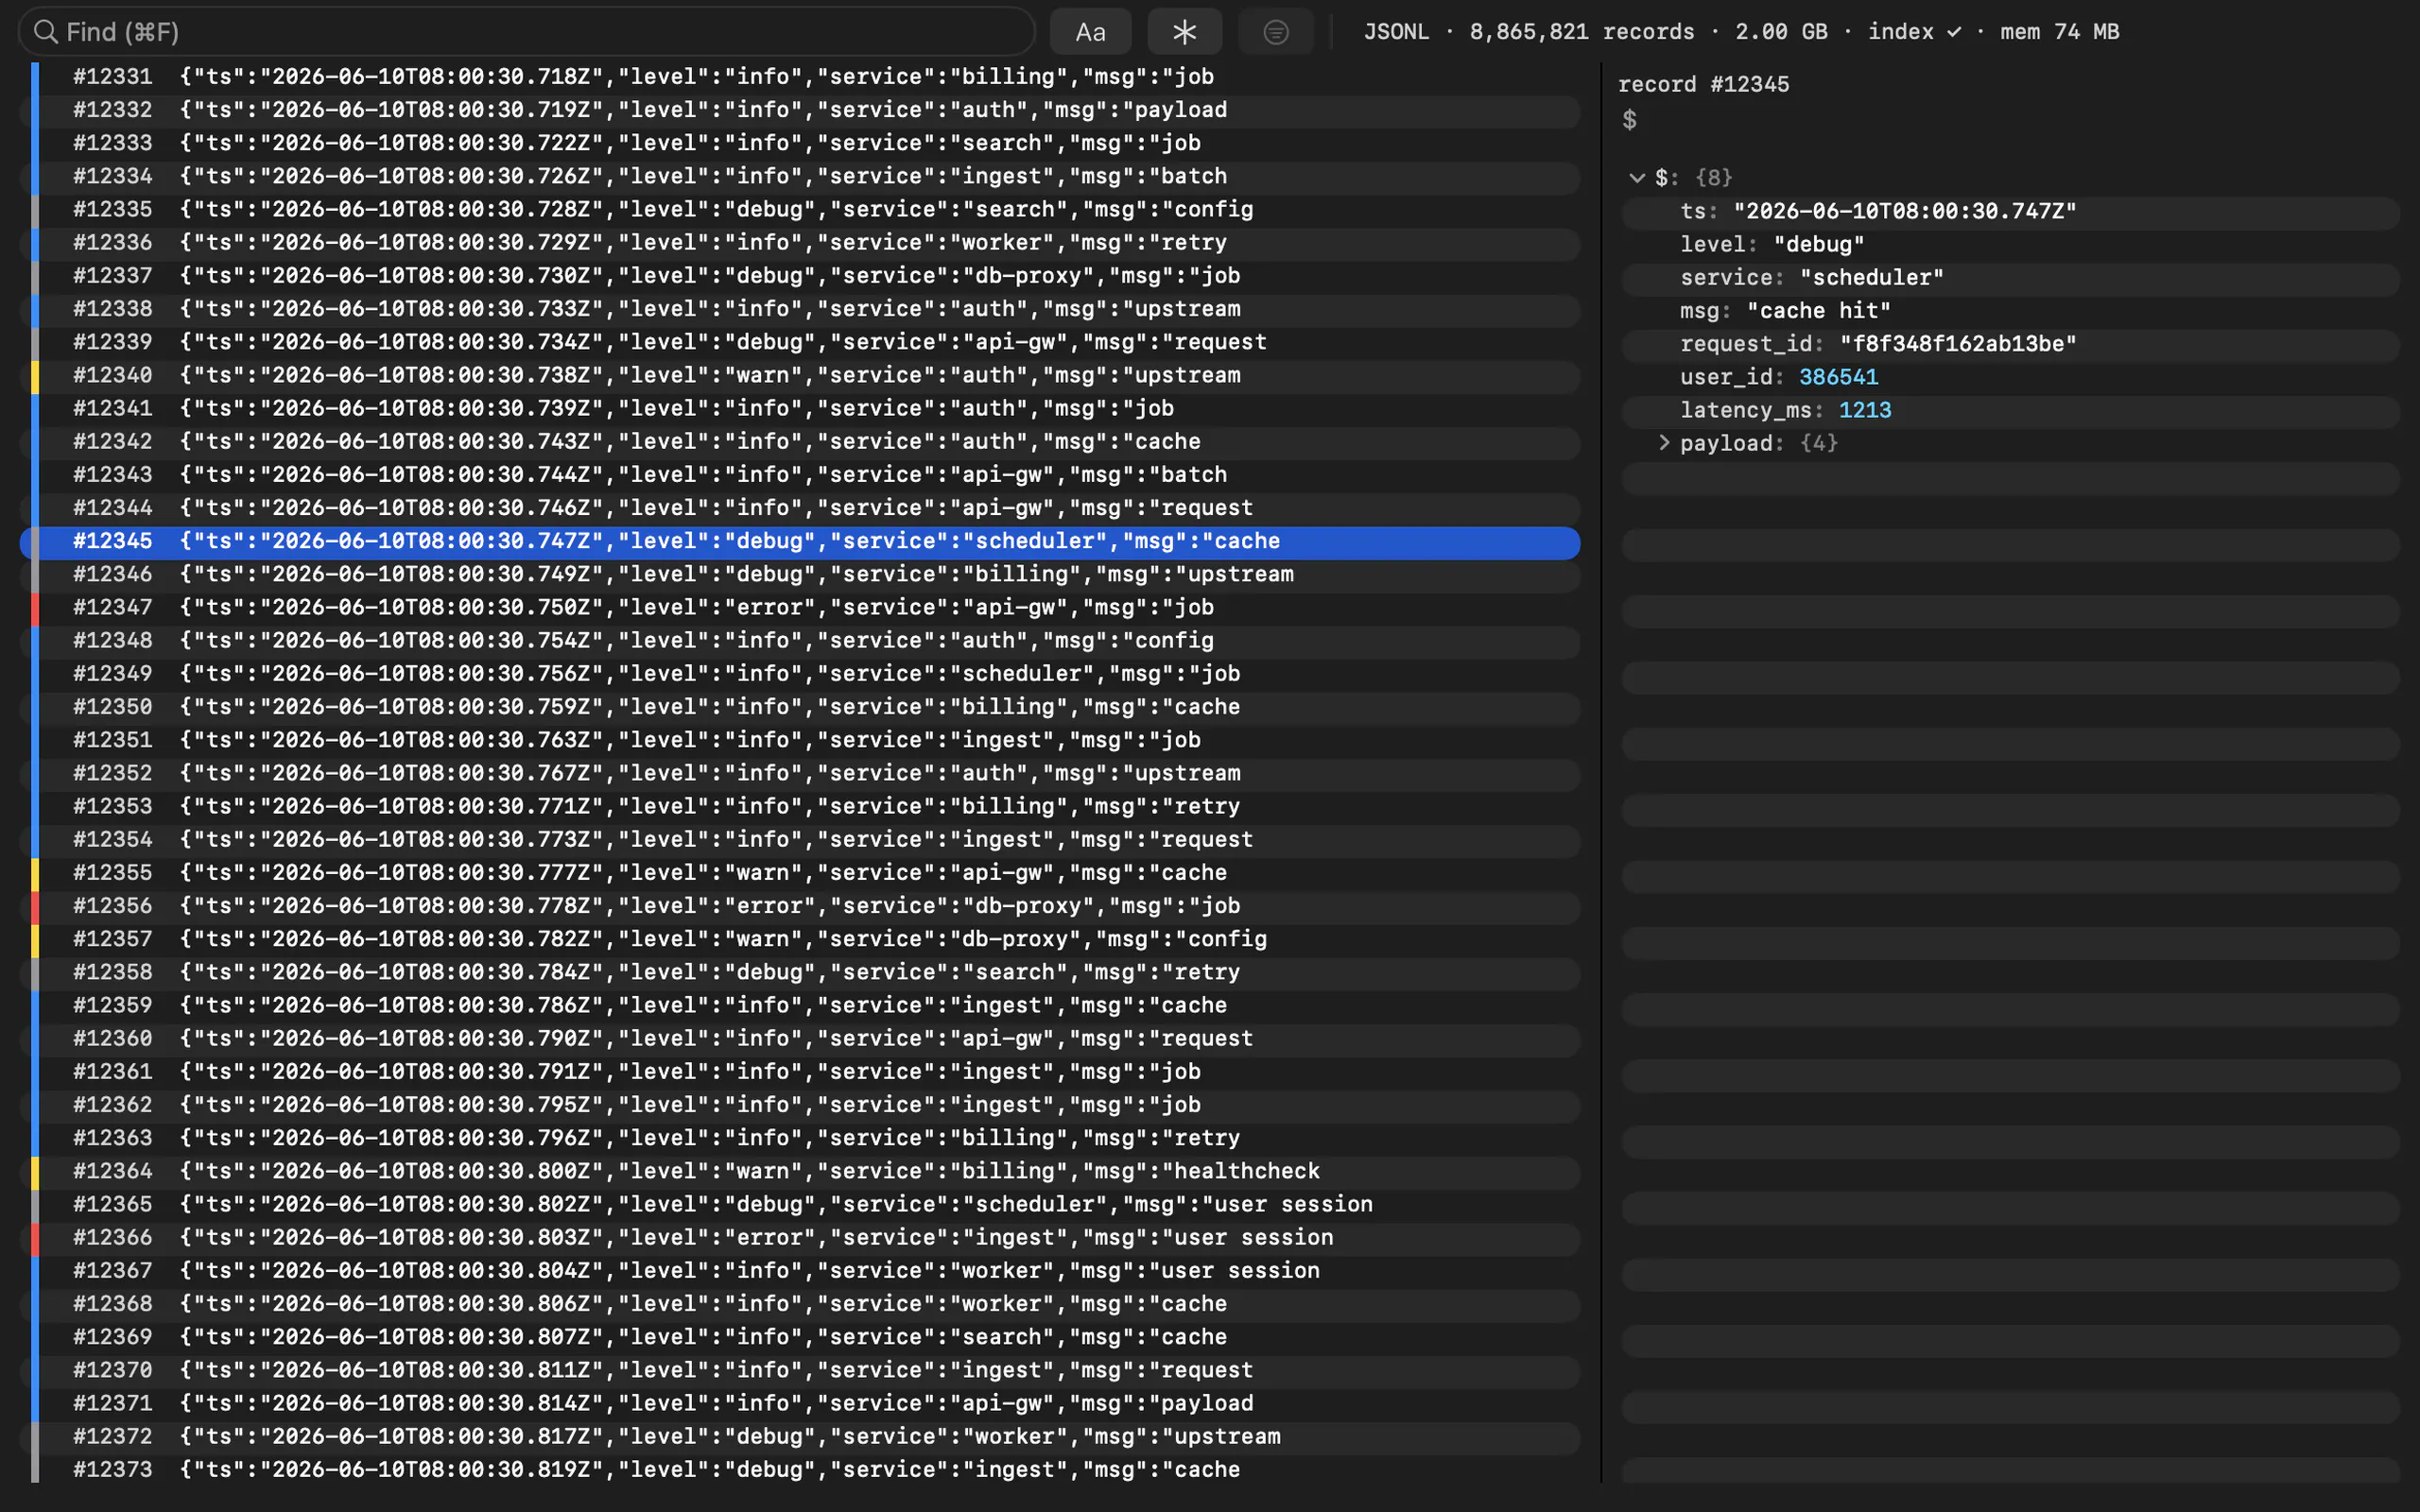This screenshot has height=1512, width=2420.
Task: Click the JSONL format label
Action: pos(1396,32)
